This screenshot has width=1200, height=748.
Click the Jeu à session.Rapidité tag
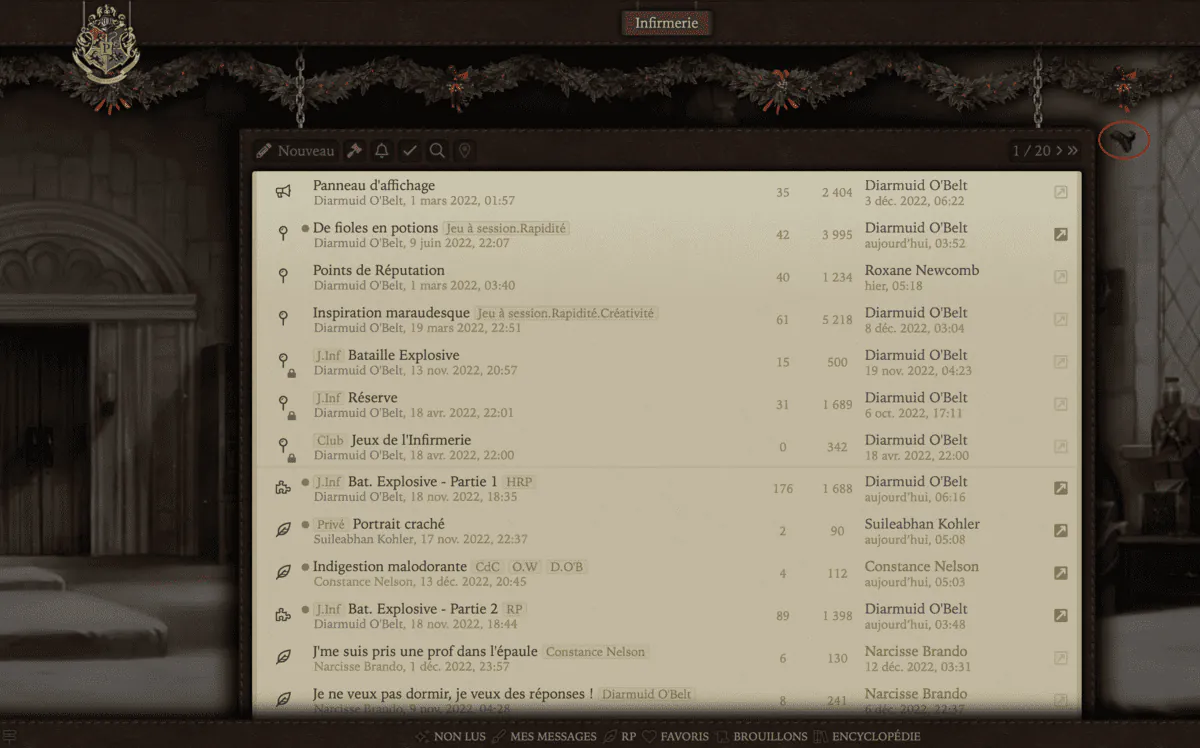(506, 229)
